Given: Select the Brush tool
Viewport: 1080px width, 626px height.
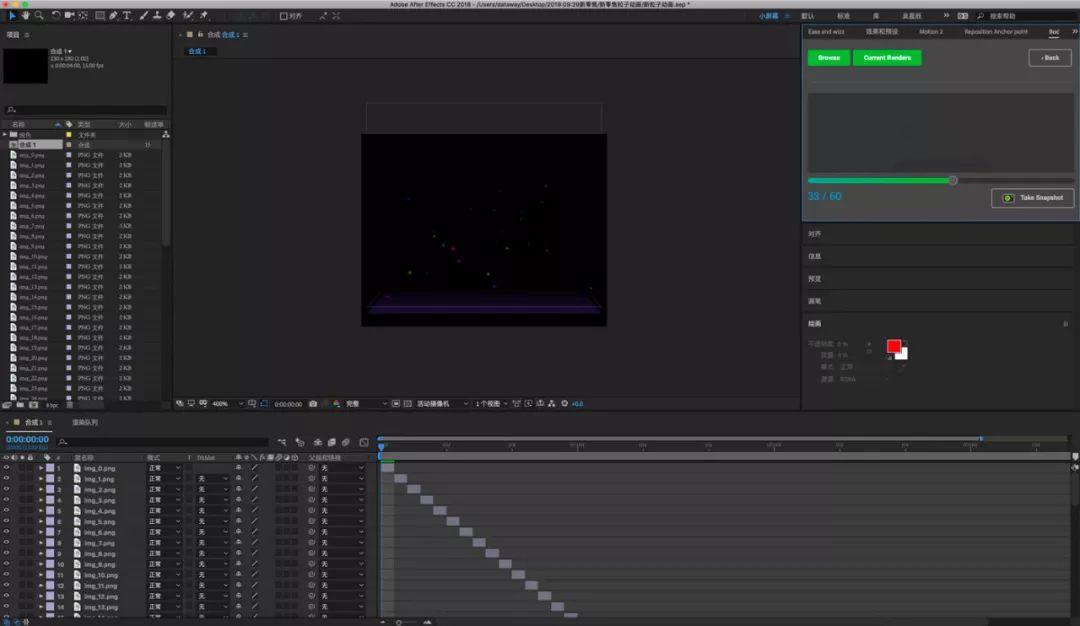Looking at the screenshot, I should point(144,16).
